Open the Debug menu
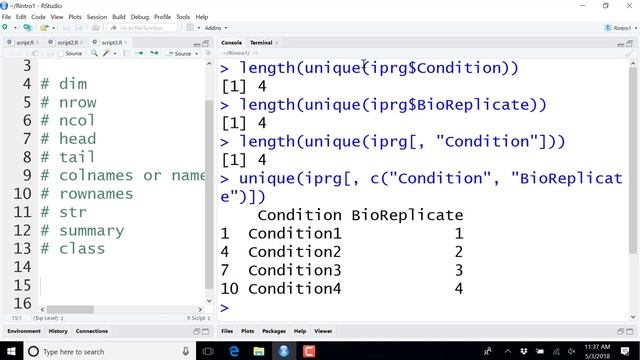The image size is (640, 360). click(x=140, y=17)
